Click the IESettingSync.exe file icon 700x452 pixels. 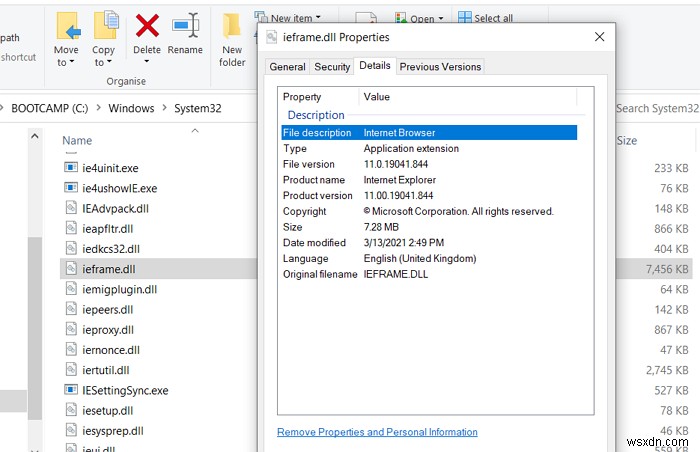point(71,389)
